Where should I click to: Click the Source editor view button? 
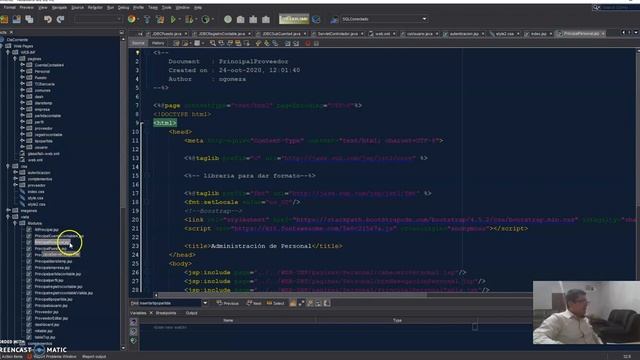(138, 43)
